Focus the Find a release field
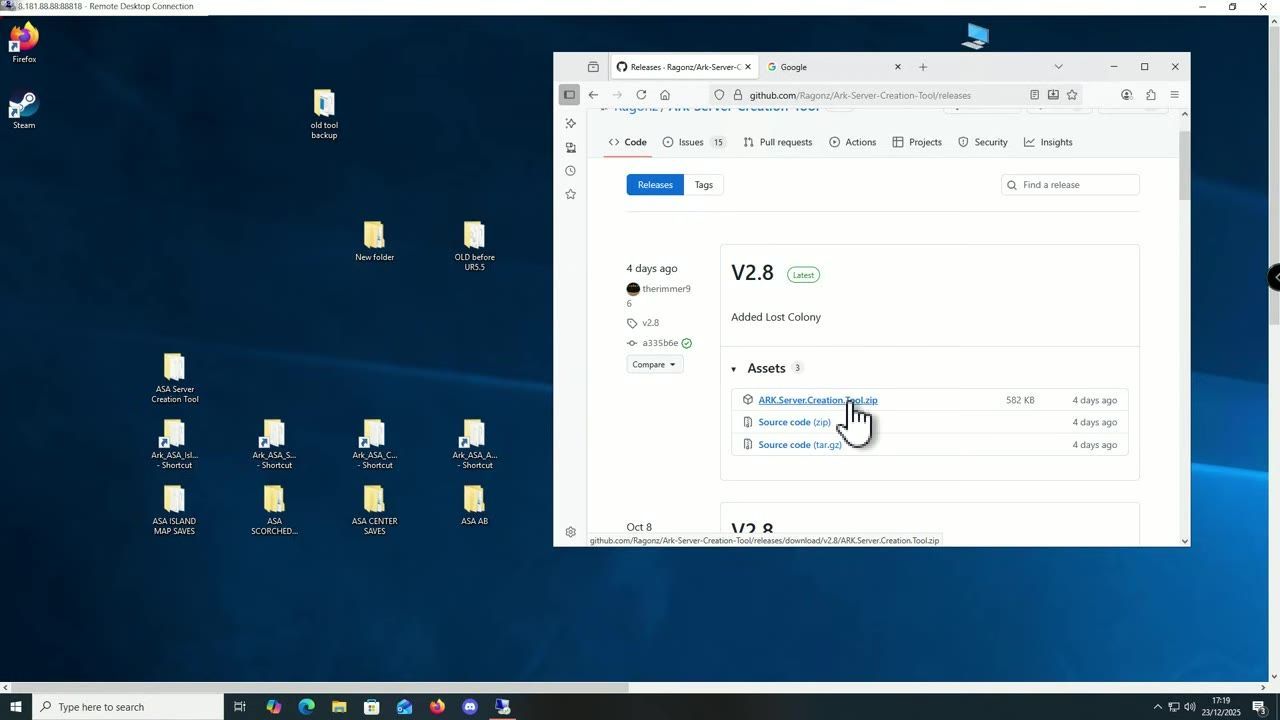 (1070, 185)
